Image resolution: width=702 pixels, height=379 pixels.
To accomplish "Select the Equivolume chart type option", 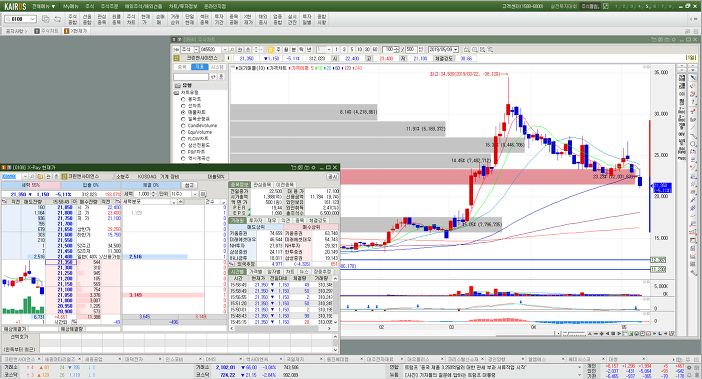I will point(183,132).
